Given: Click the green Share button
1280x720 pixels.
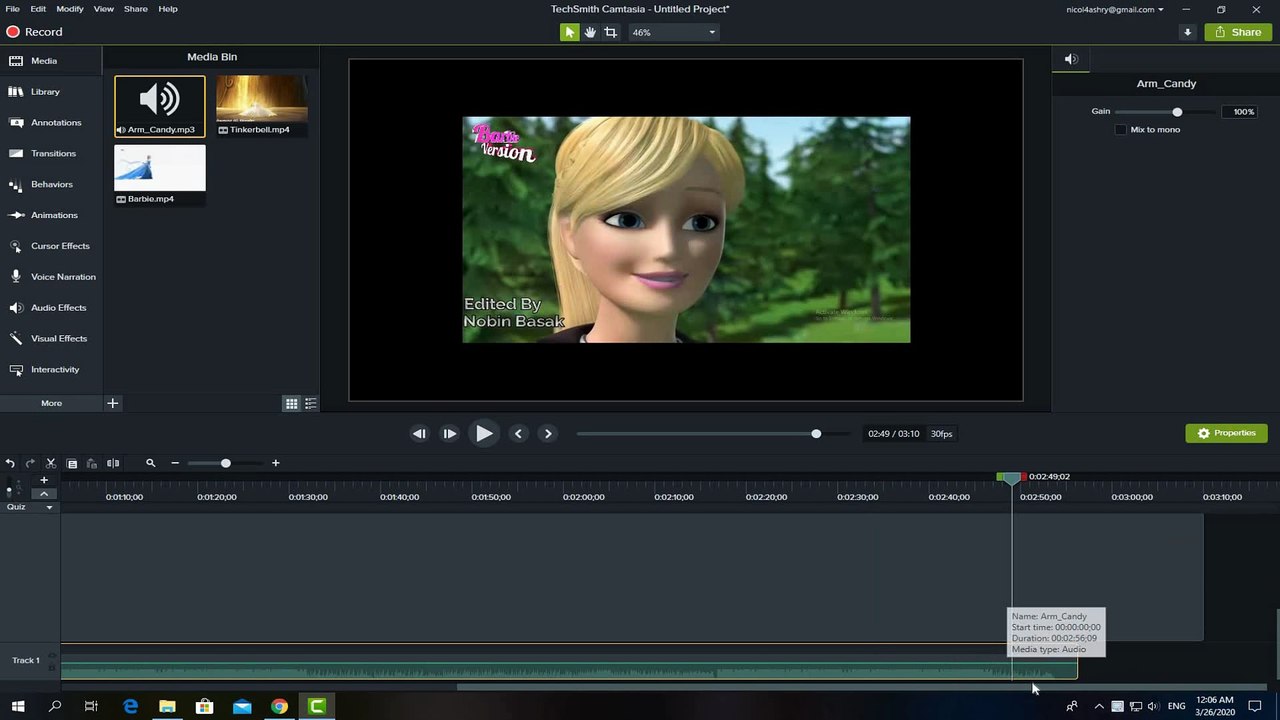Looking at the screenshot, I should [1238, 32].
